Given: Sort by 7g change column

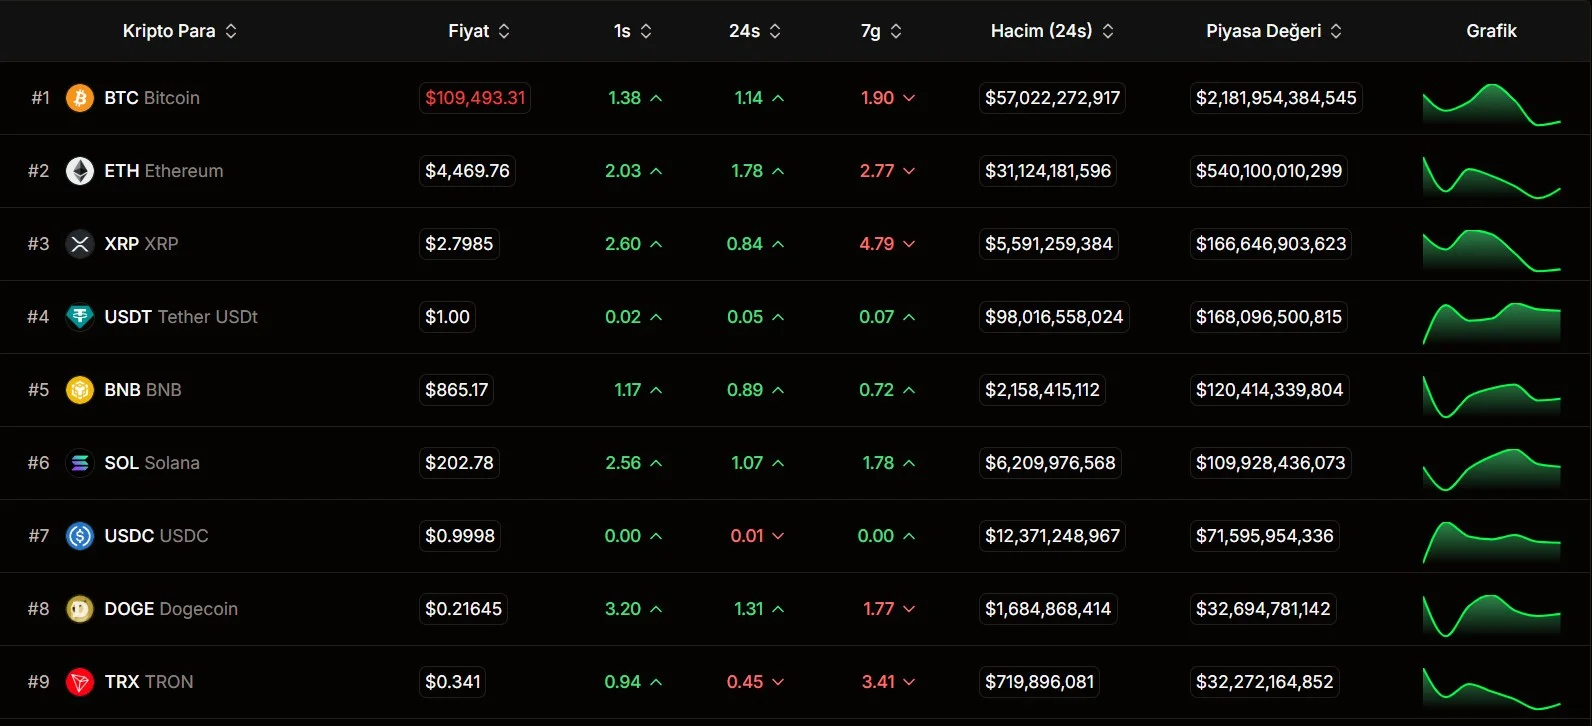Looking at the screenshot, I should tap(881, 31).
